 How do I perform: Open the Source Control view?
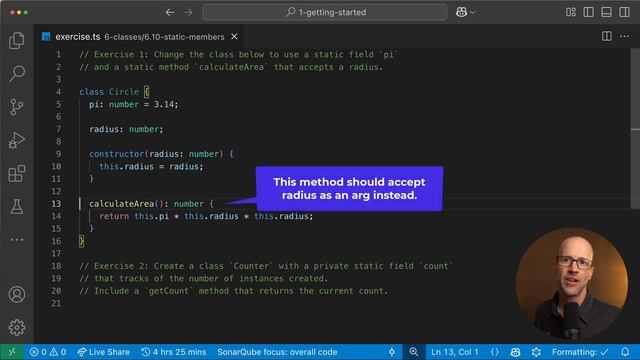[x=17, y=107]
